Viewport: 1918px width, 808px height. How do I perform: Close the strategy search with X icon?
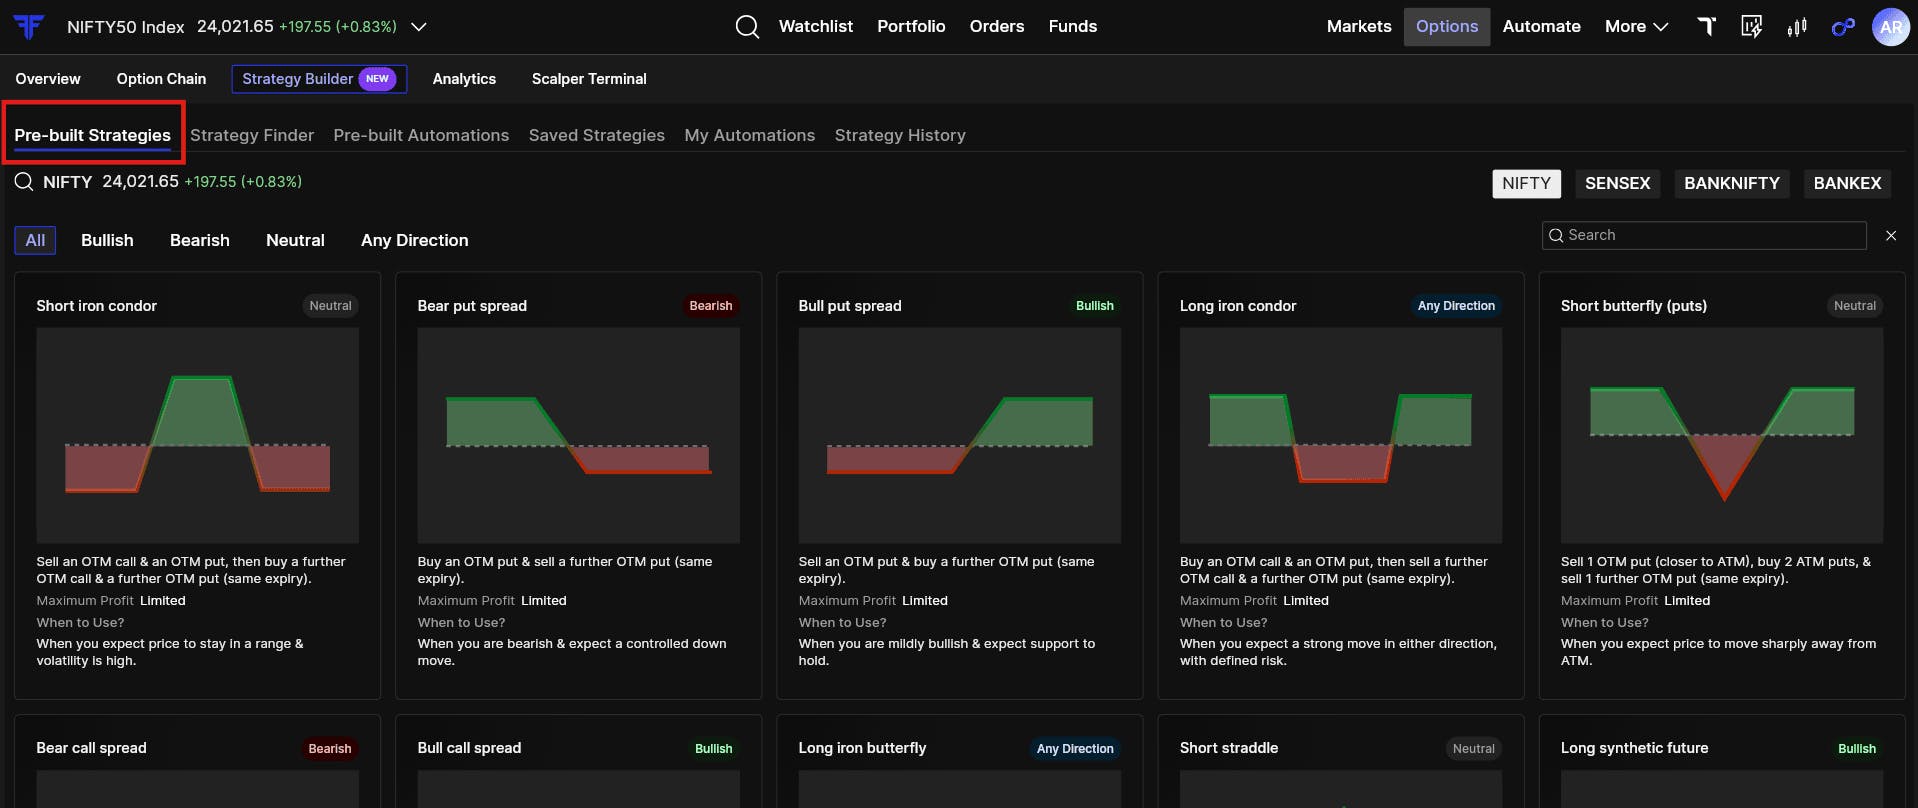[x=1890, y=236]
